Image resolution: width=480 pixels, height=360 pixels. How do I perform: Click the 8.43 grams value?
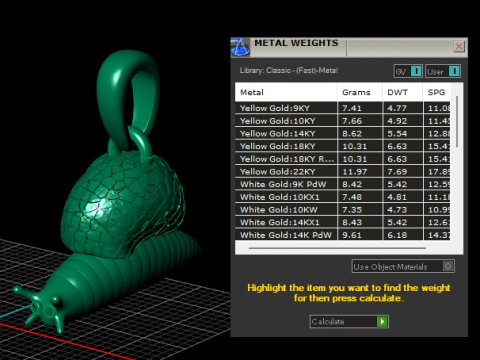point(352,222)
